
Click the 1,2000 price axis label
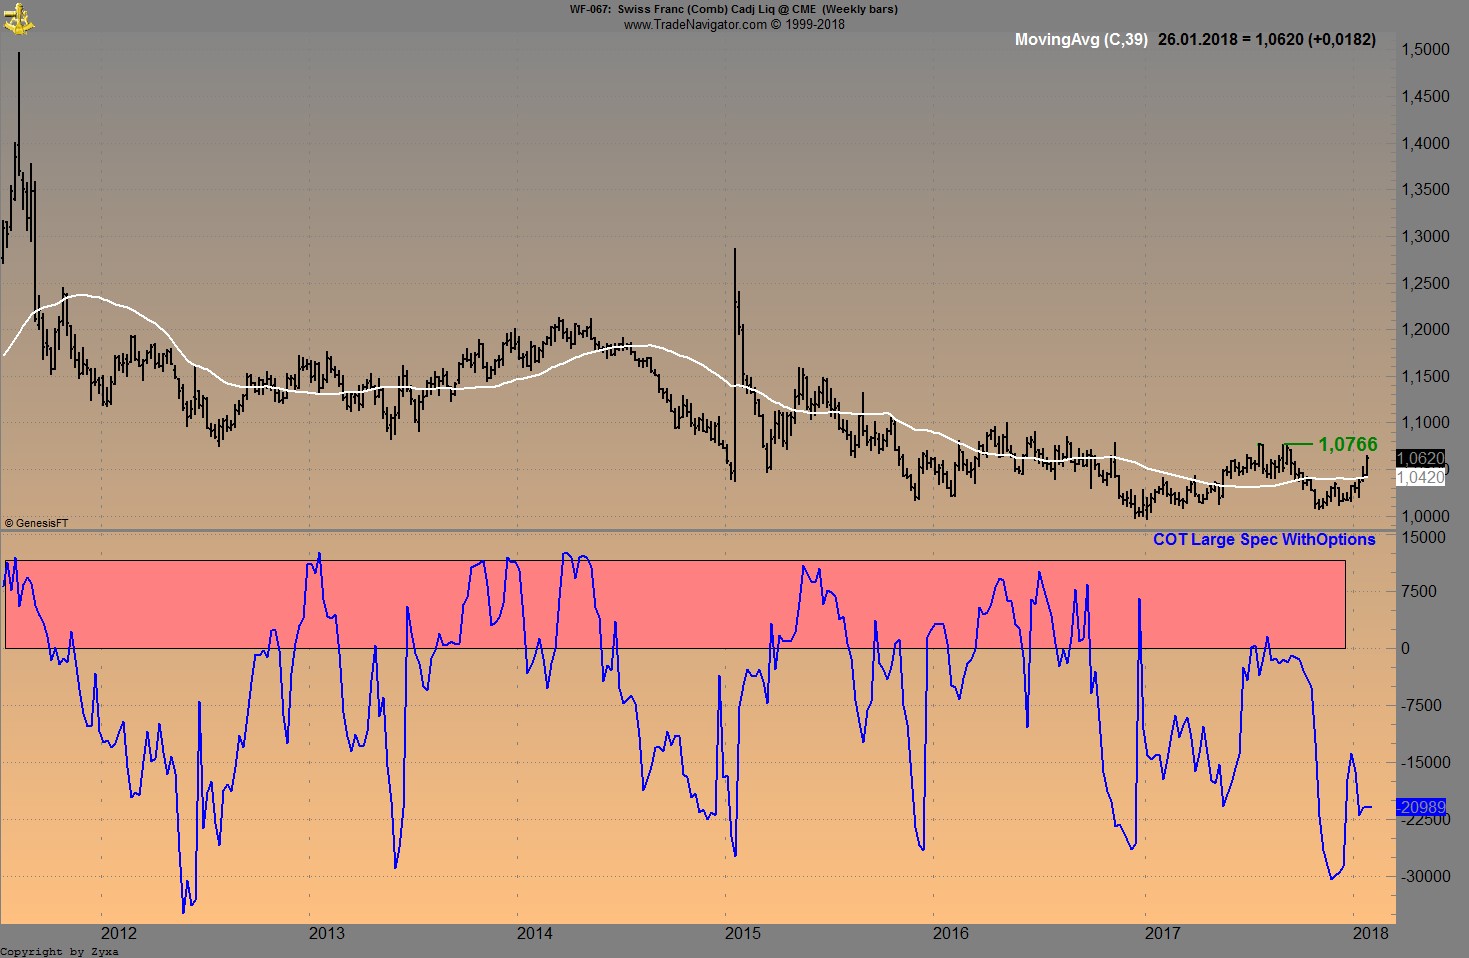pyautogui.click(x=1425, y=330)
